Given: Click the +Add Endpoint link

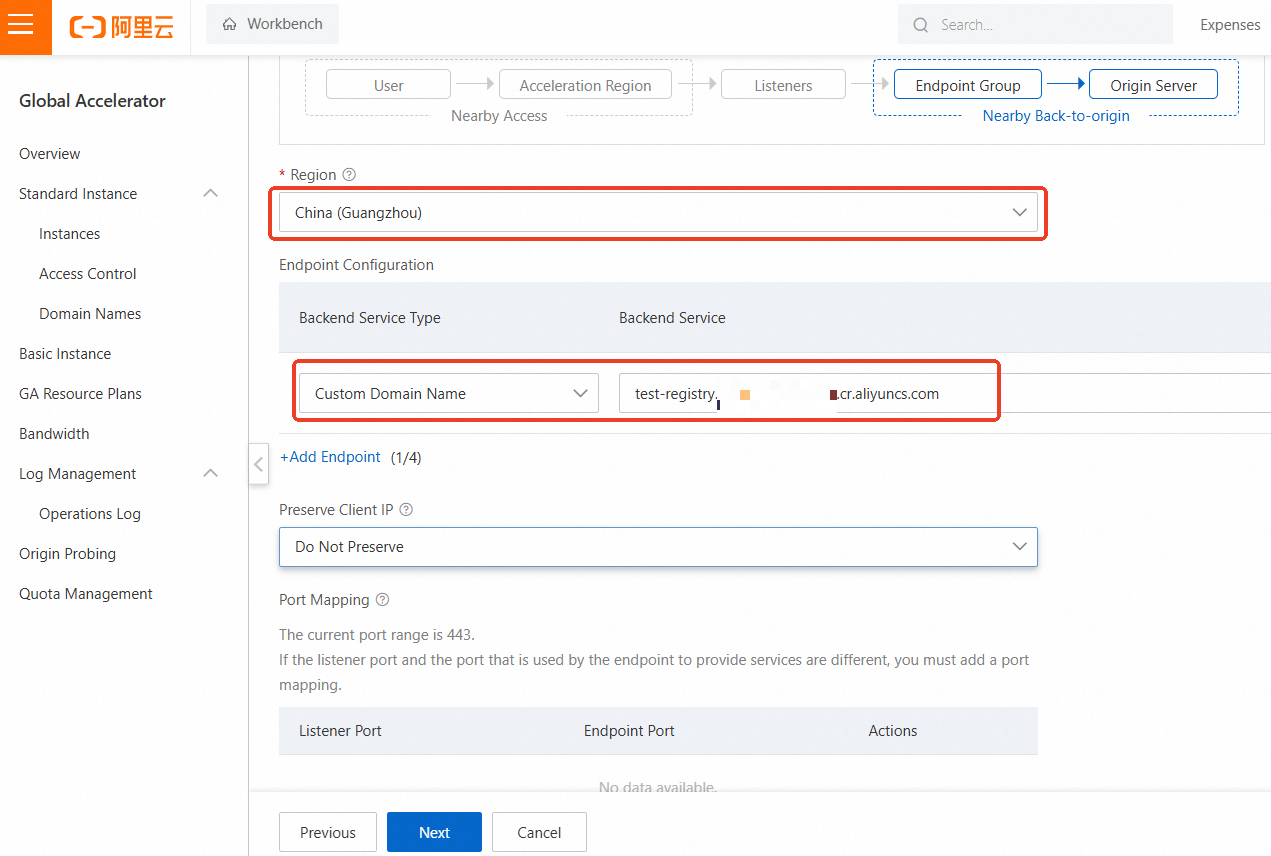Looking at the screenshot, I should point(330,457).
